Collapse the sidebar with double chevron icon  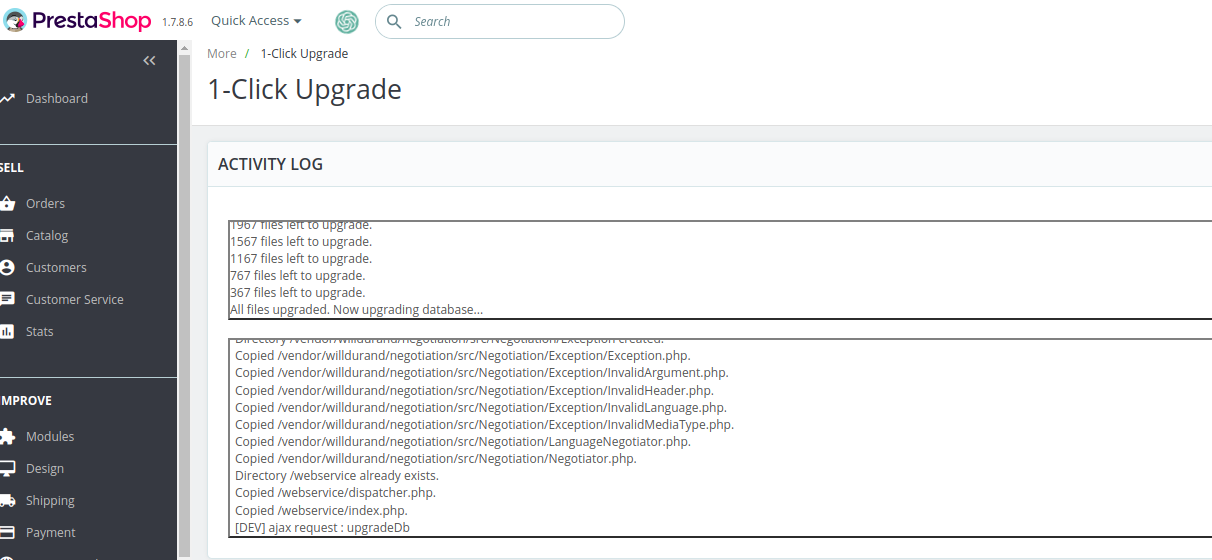click(149, 60)
